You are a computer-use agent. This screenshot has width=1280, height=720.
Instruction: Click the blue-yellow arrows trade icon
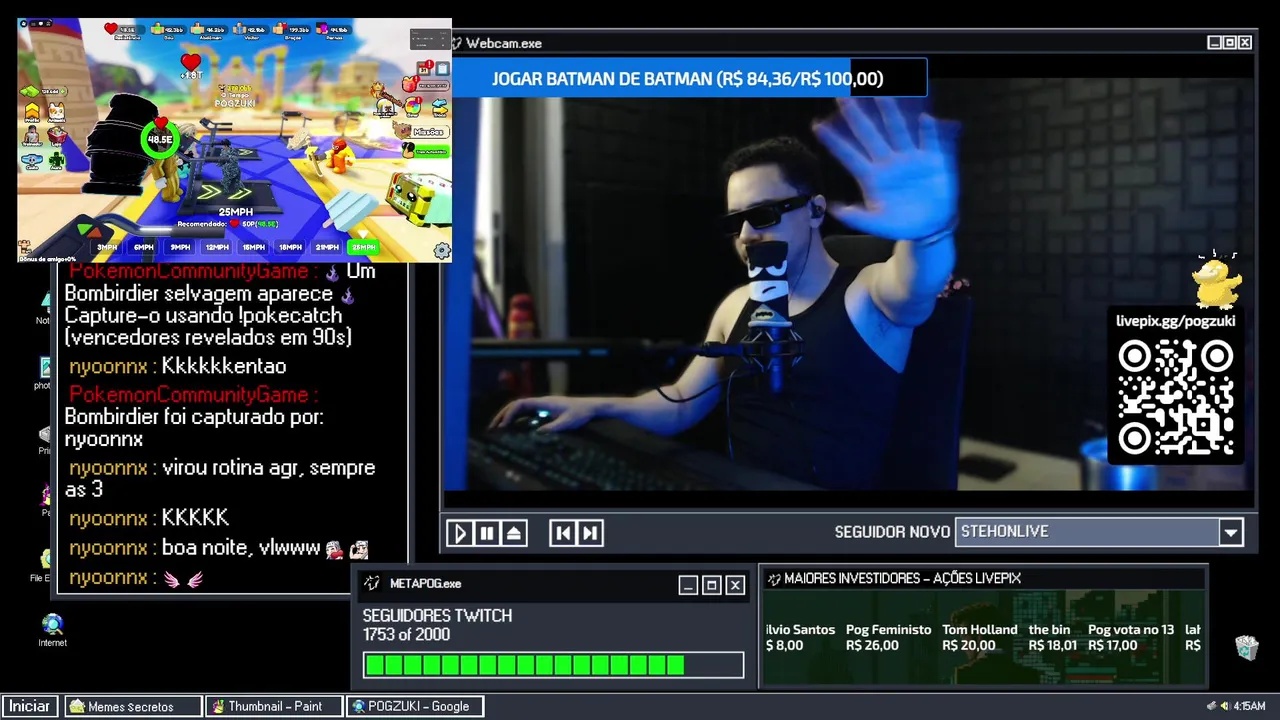440,107
